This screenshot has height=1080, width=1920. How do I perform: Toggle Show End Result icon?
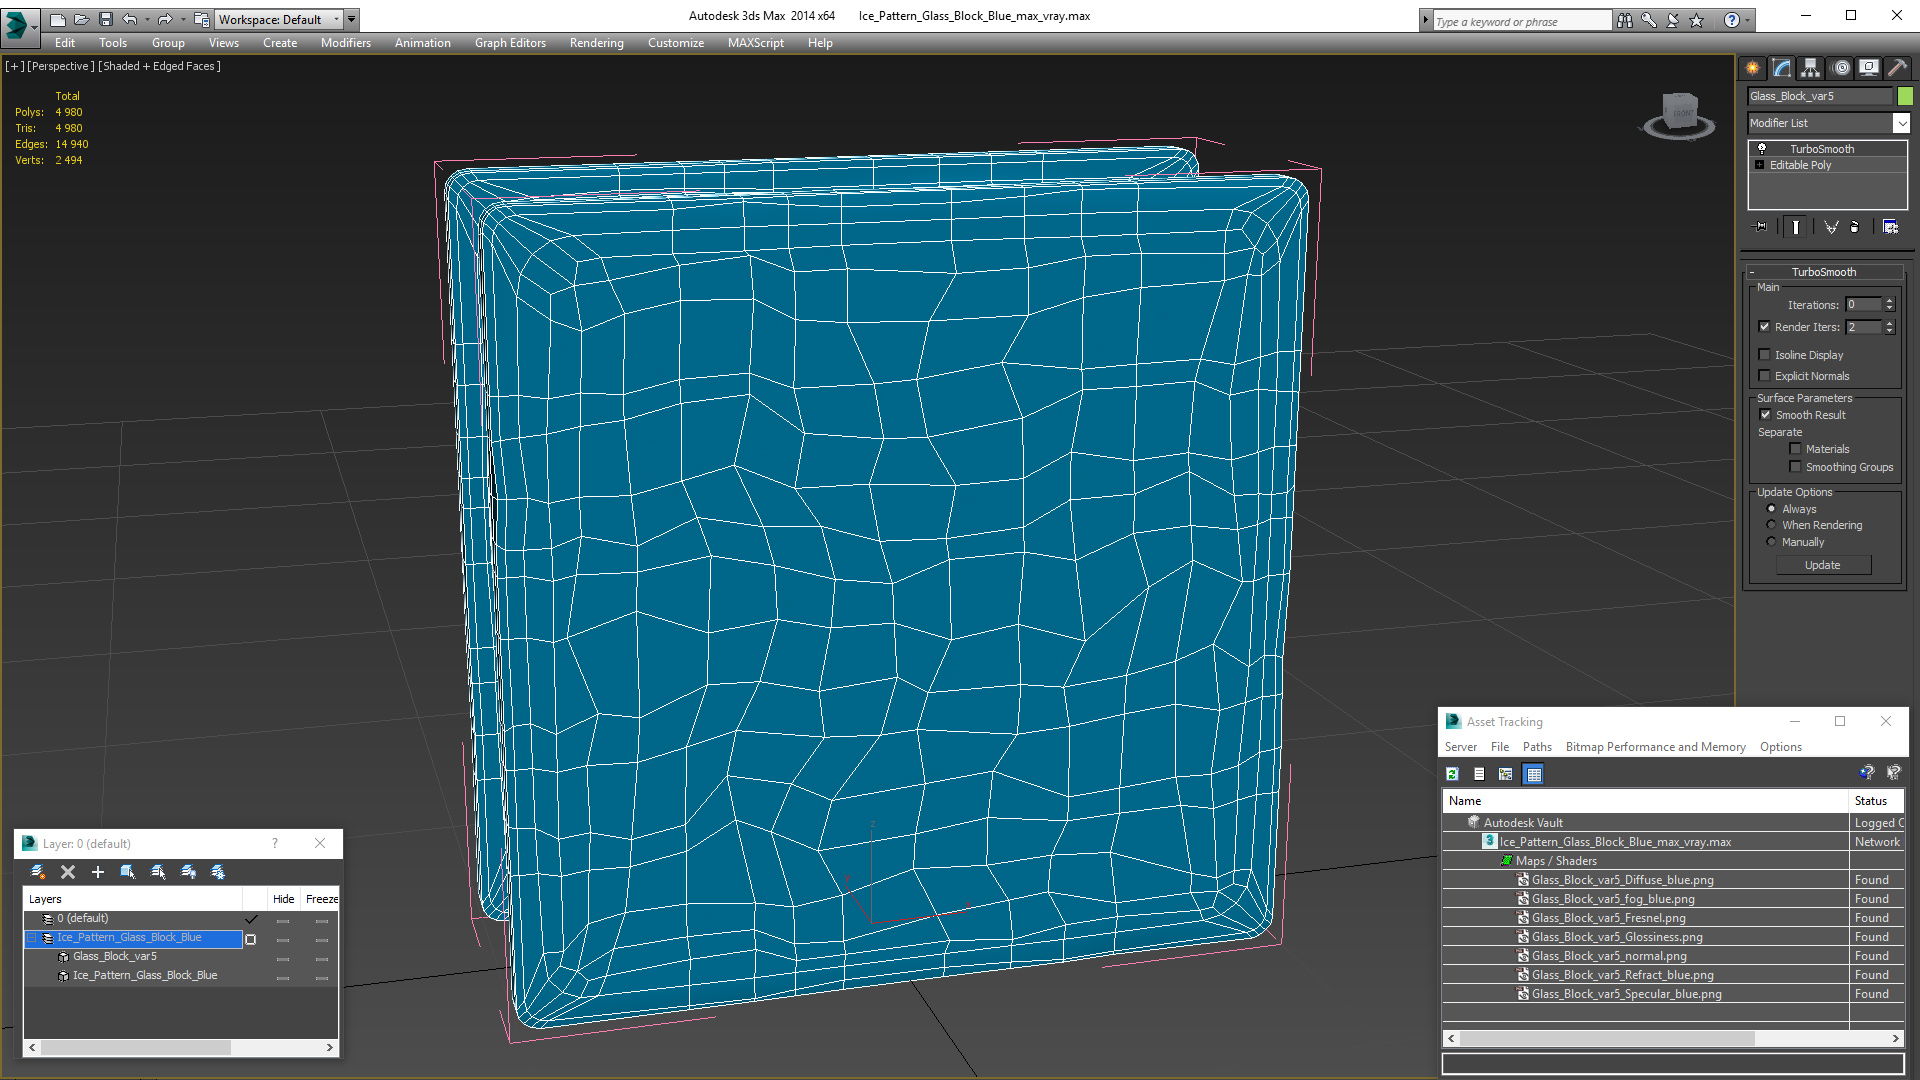1796,227
